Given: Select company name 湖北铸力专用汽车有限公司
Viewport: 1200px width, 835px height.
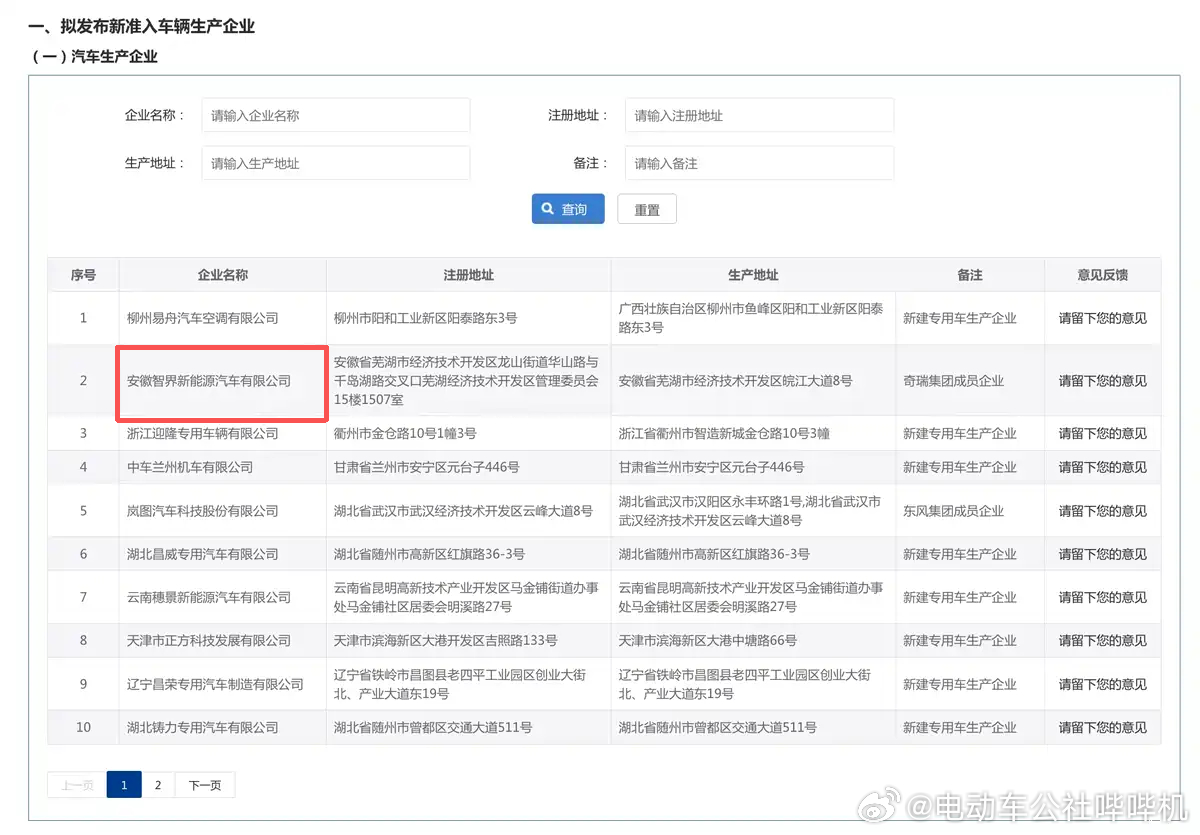Looking at the screenshot, I should click(203, 727).
